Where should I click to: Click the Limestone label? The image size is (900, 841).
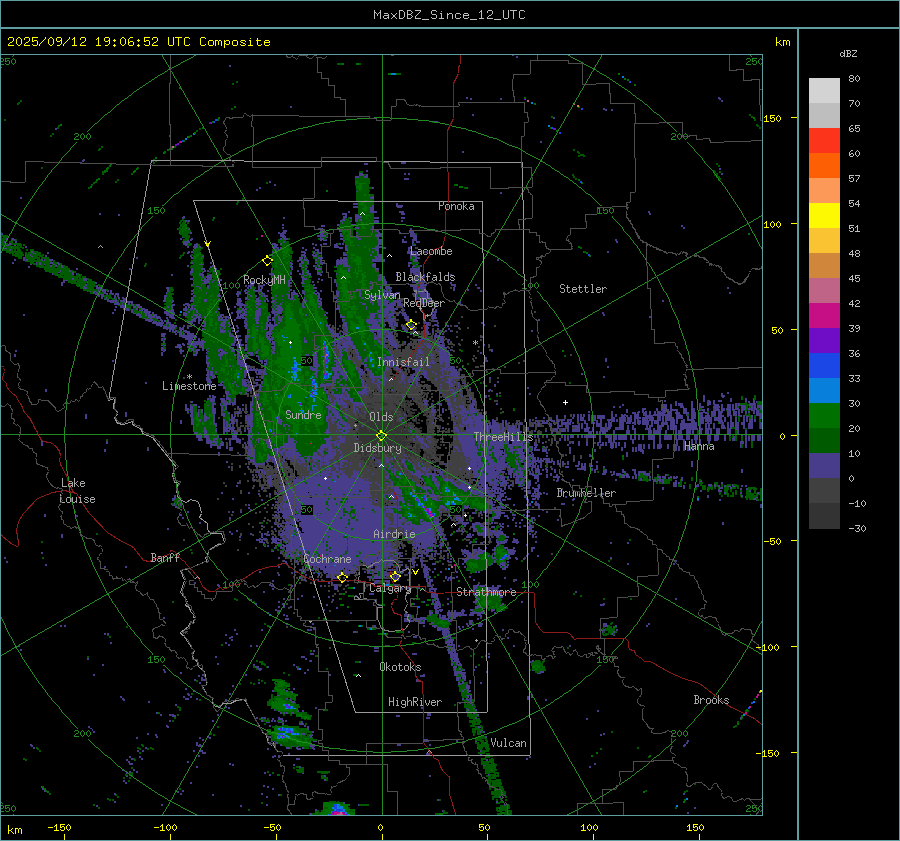(x=189, y=386)
